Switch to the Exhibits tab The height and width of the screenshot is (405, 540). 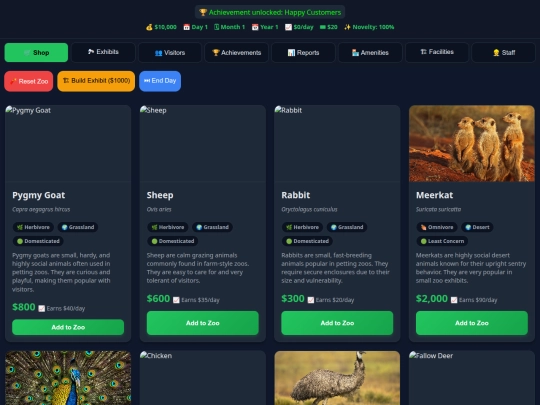103,52
